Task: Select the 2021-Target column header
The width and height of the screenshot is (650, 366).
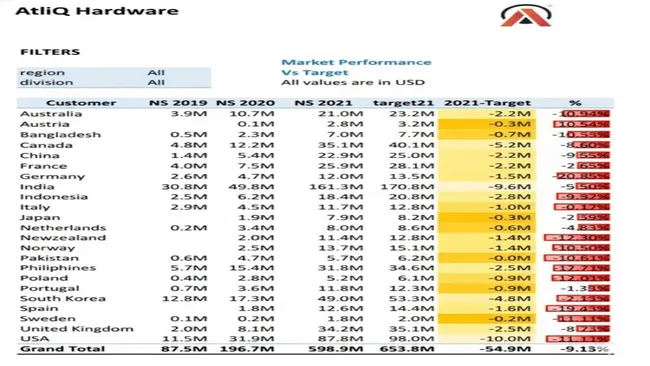Action: click(488, 103)
